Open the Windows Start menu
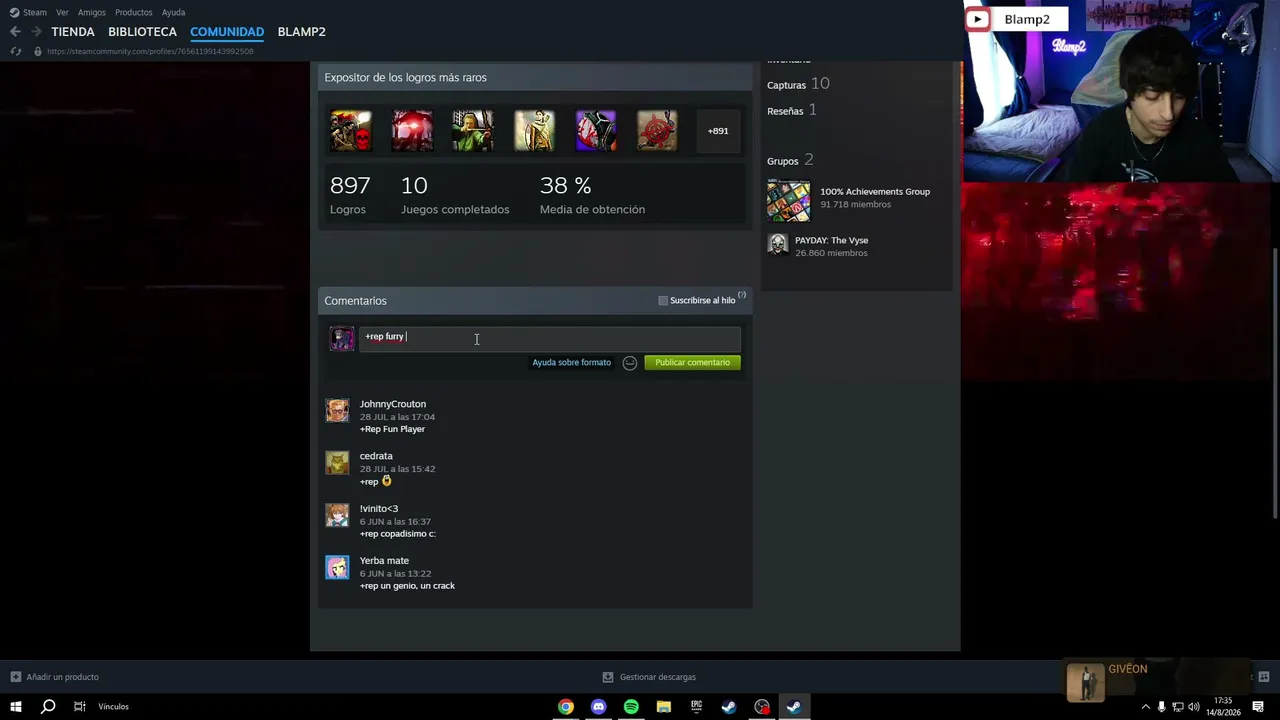 [15, 707]
